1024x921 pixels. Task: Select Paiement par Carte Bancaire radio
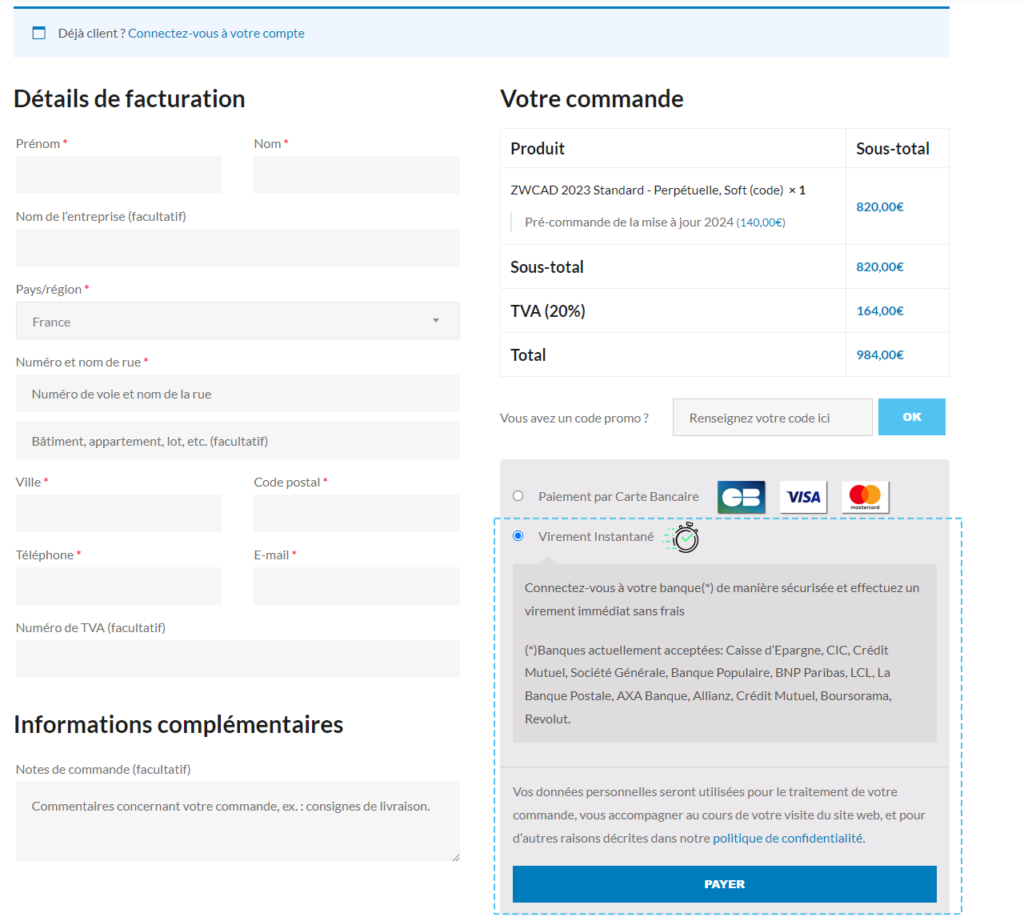[x=518, y=495]
